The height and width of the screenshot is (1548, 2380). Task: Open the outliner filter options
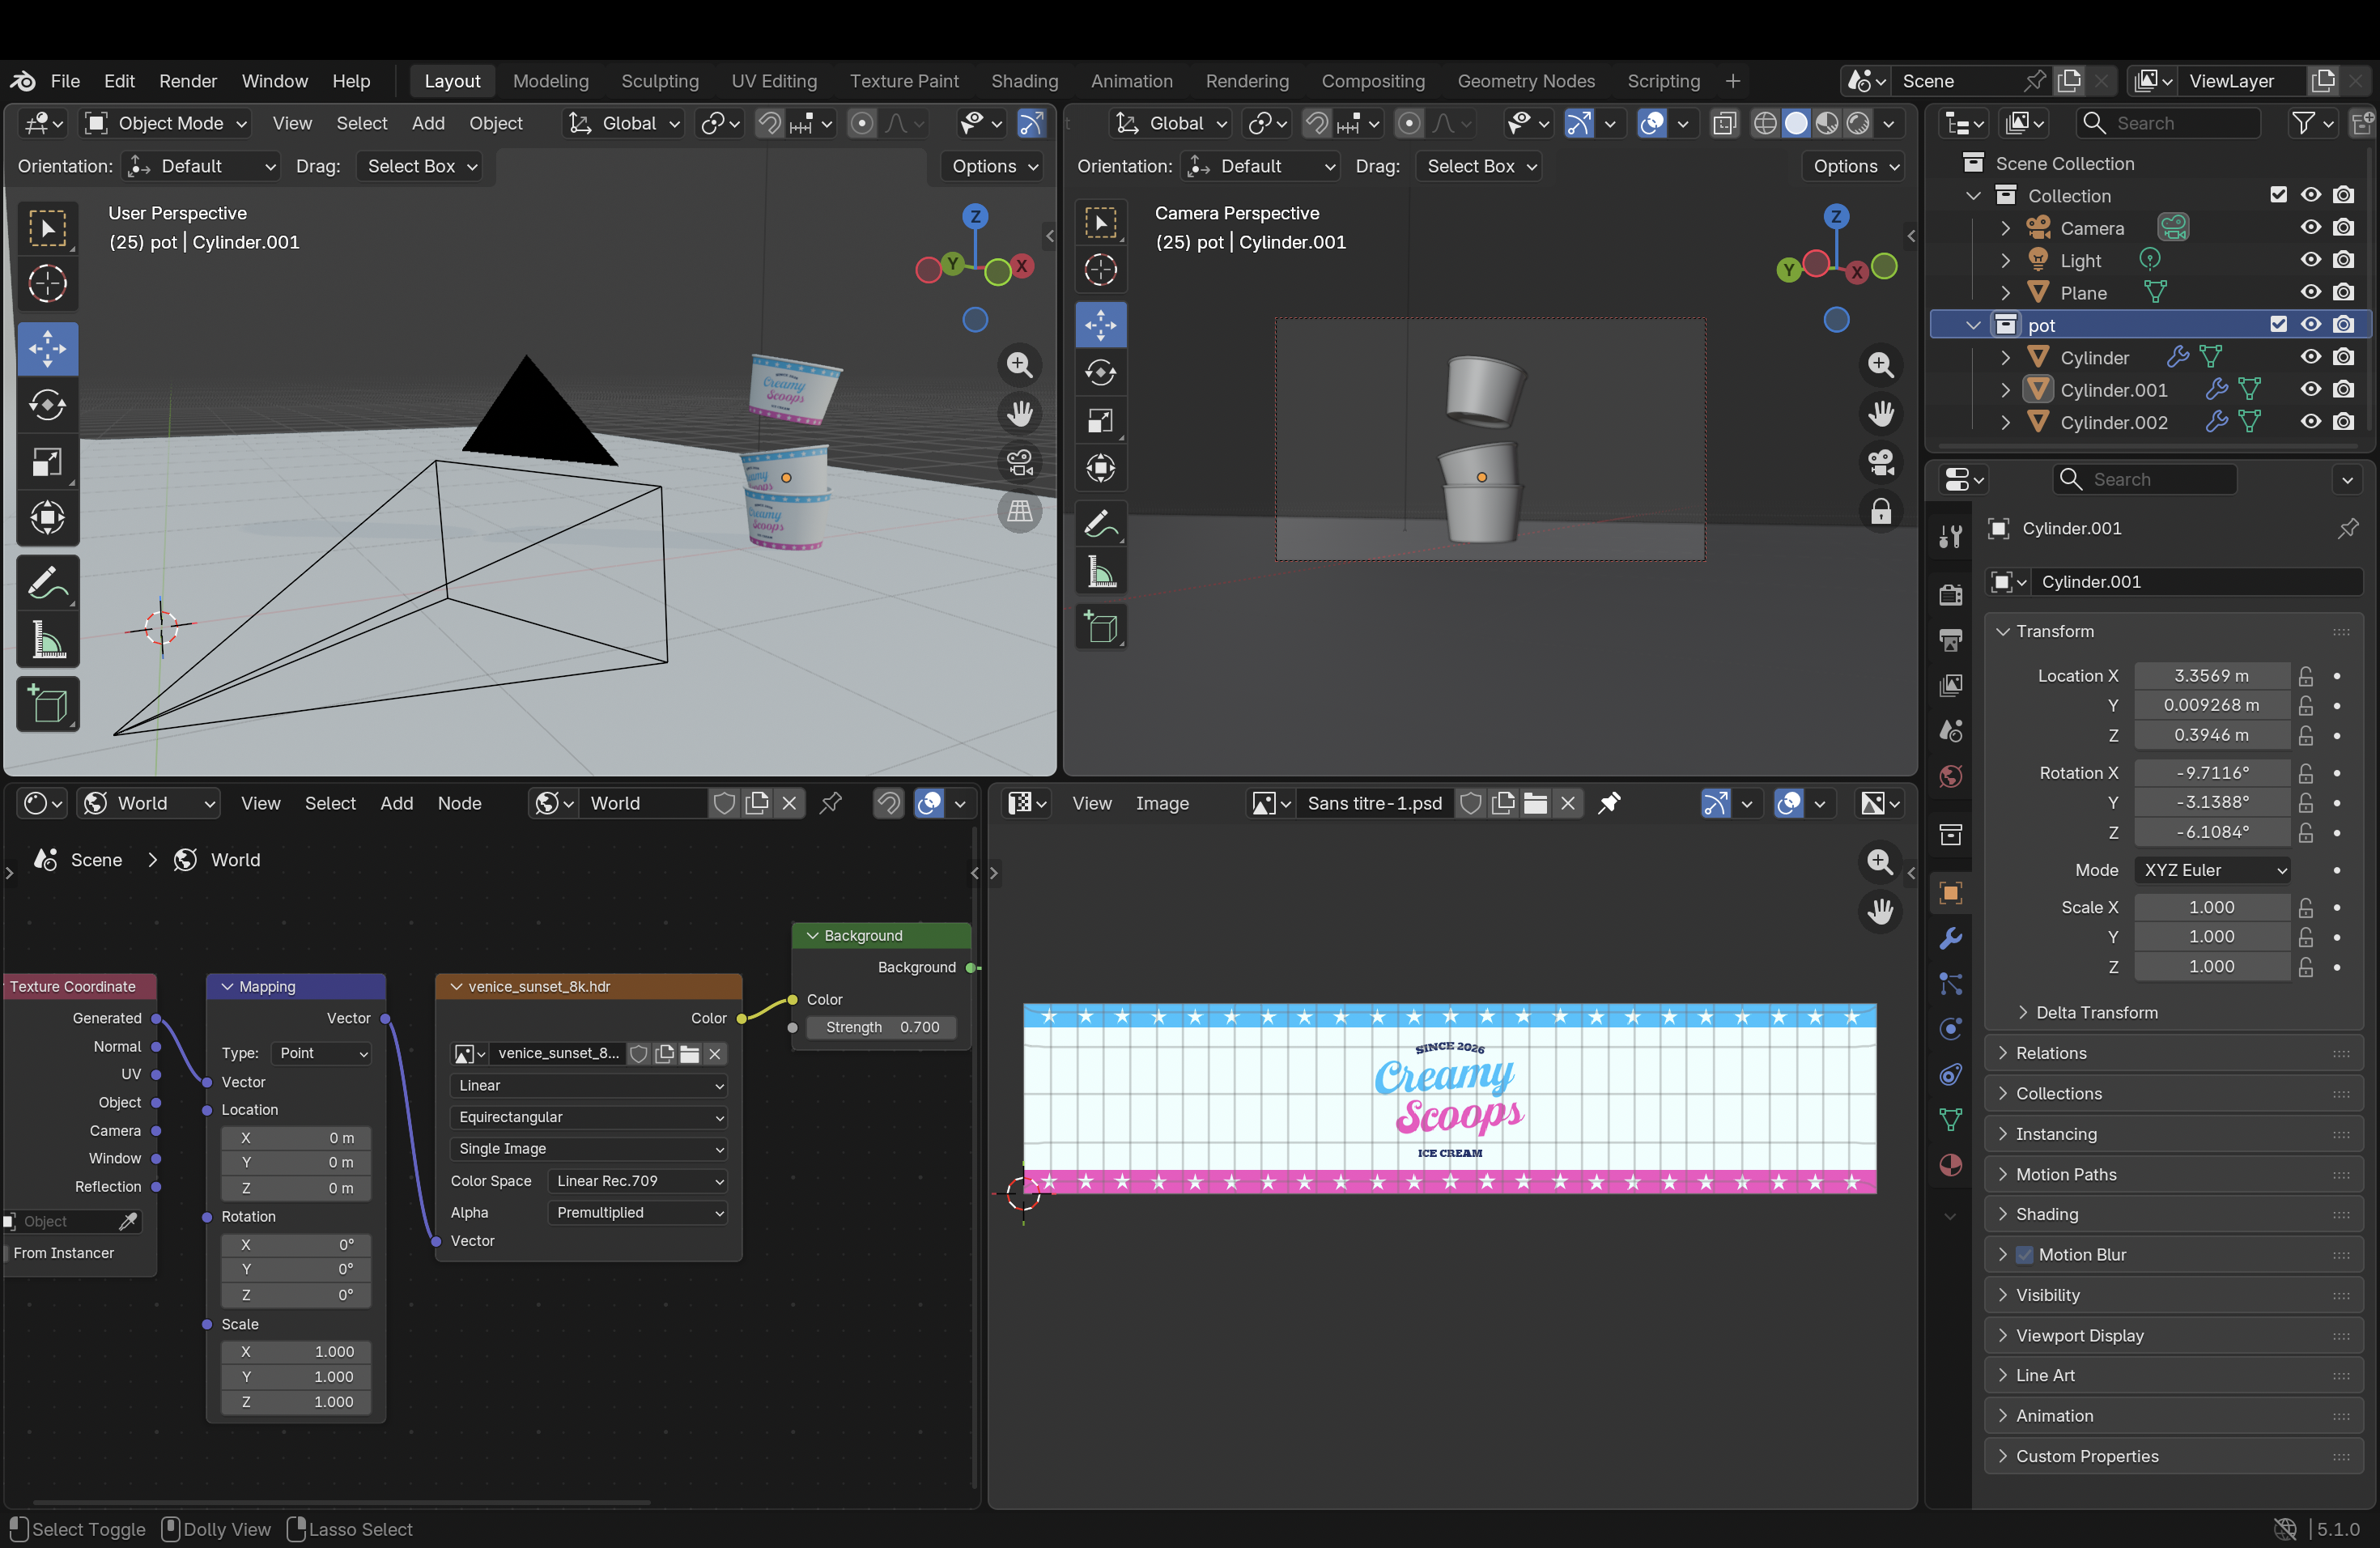pos(2312,123)
